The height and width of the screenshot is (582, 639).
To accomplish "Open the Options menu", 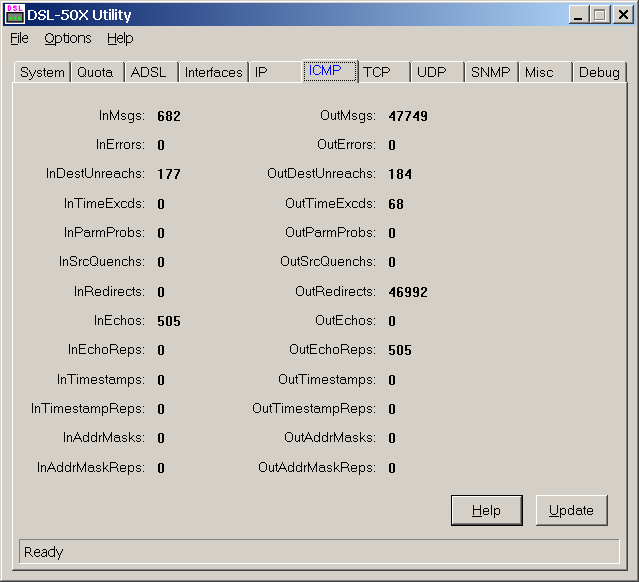I will coord(68,38).
